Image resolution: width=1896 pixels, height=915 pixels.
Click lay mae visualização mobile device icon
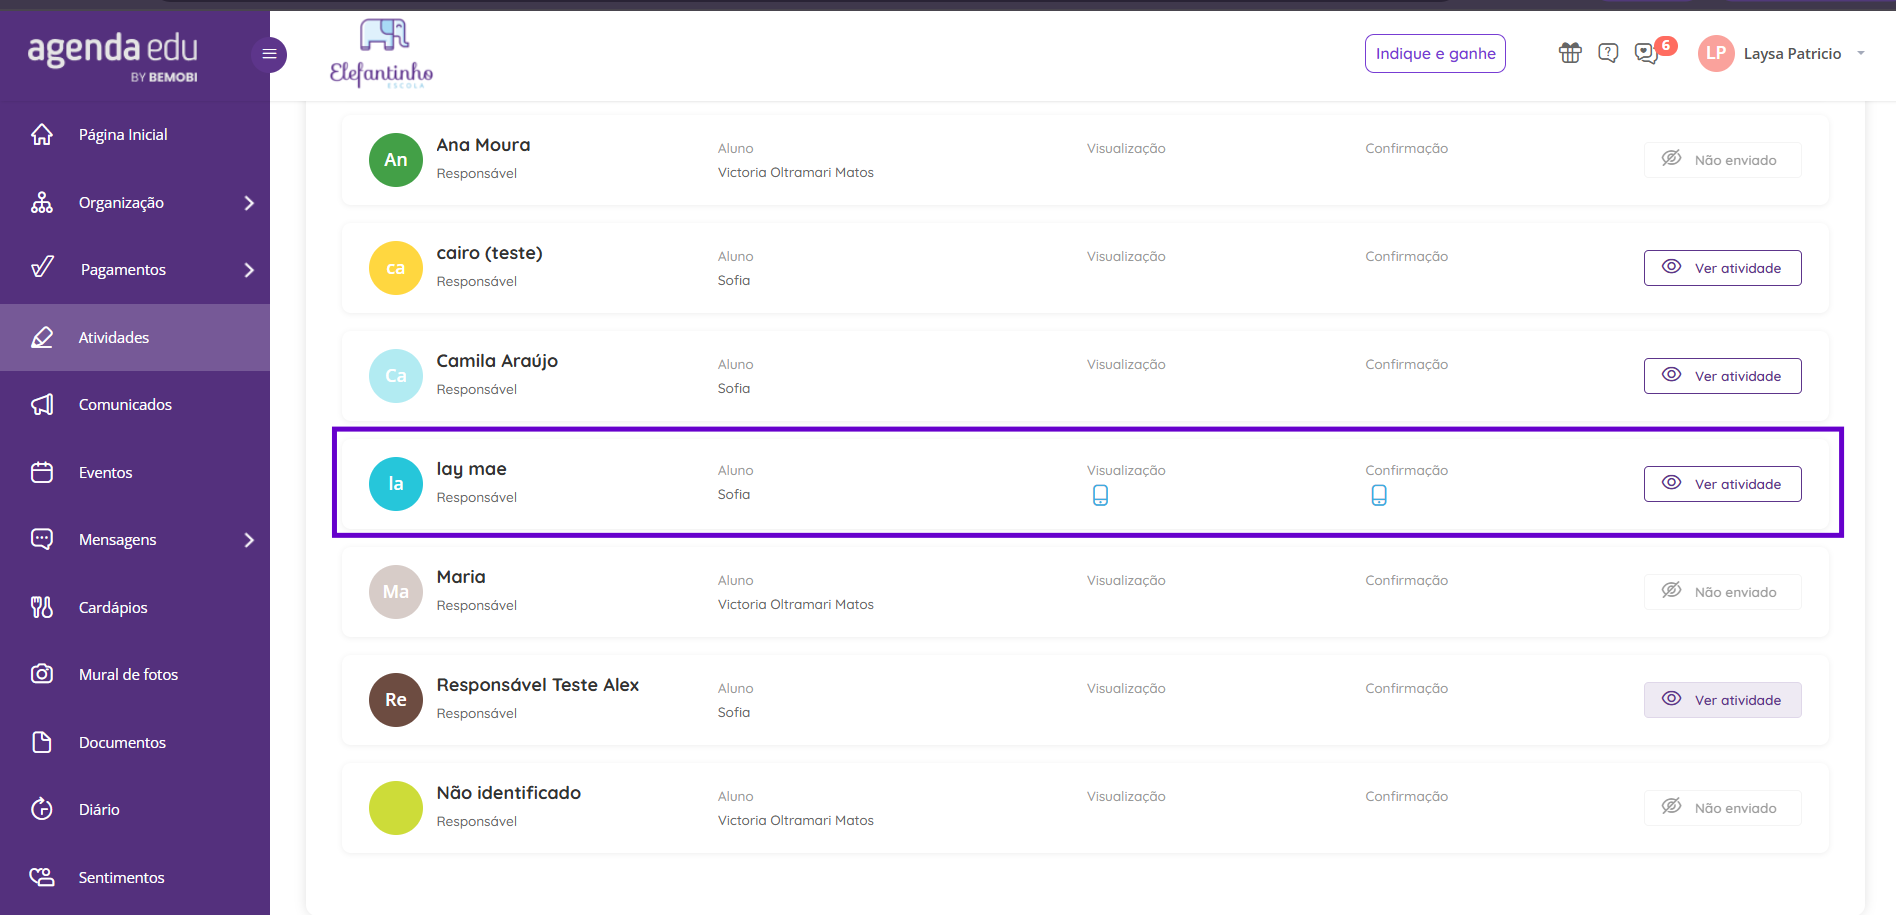pos(1100,495)
